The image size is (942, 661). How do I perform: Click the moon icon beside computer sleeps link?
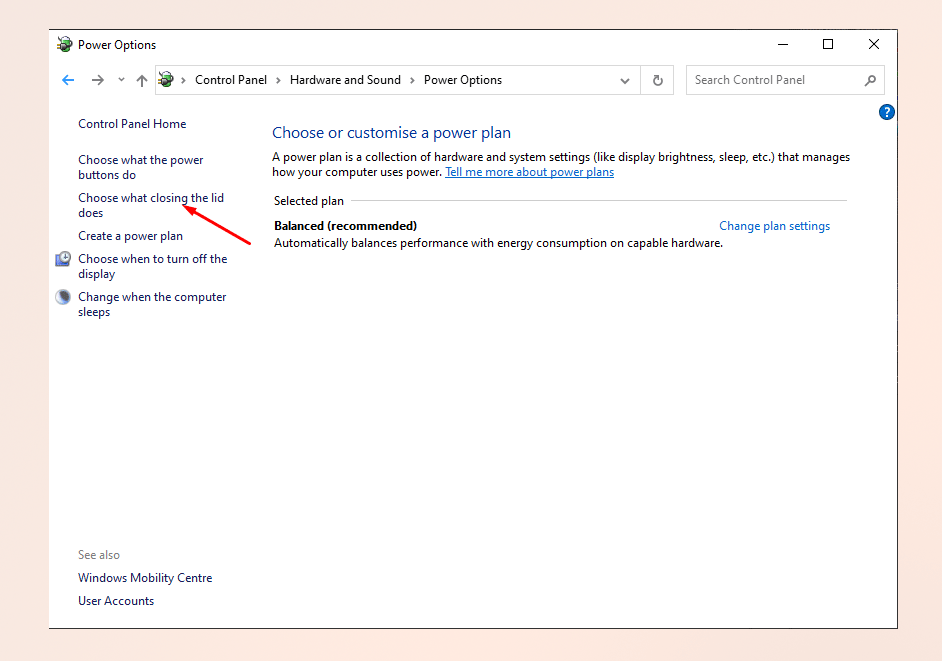[63, 297]
